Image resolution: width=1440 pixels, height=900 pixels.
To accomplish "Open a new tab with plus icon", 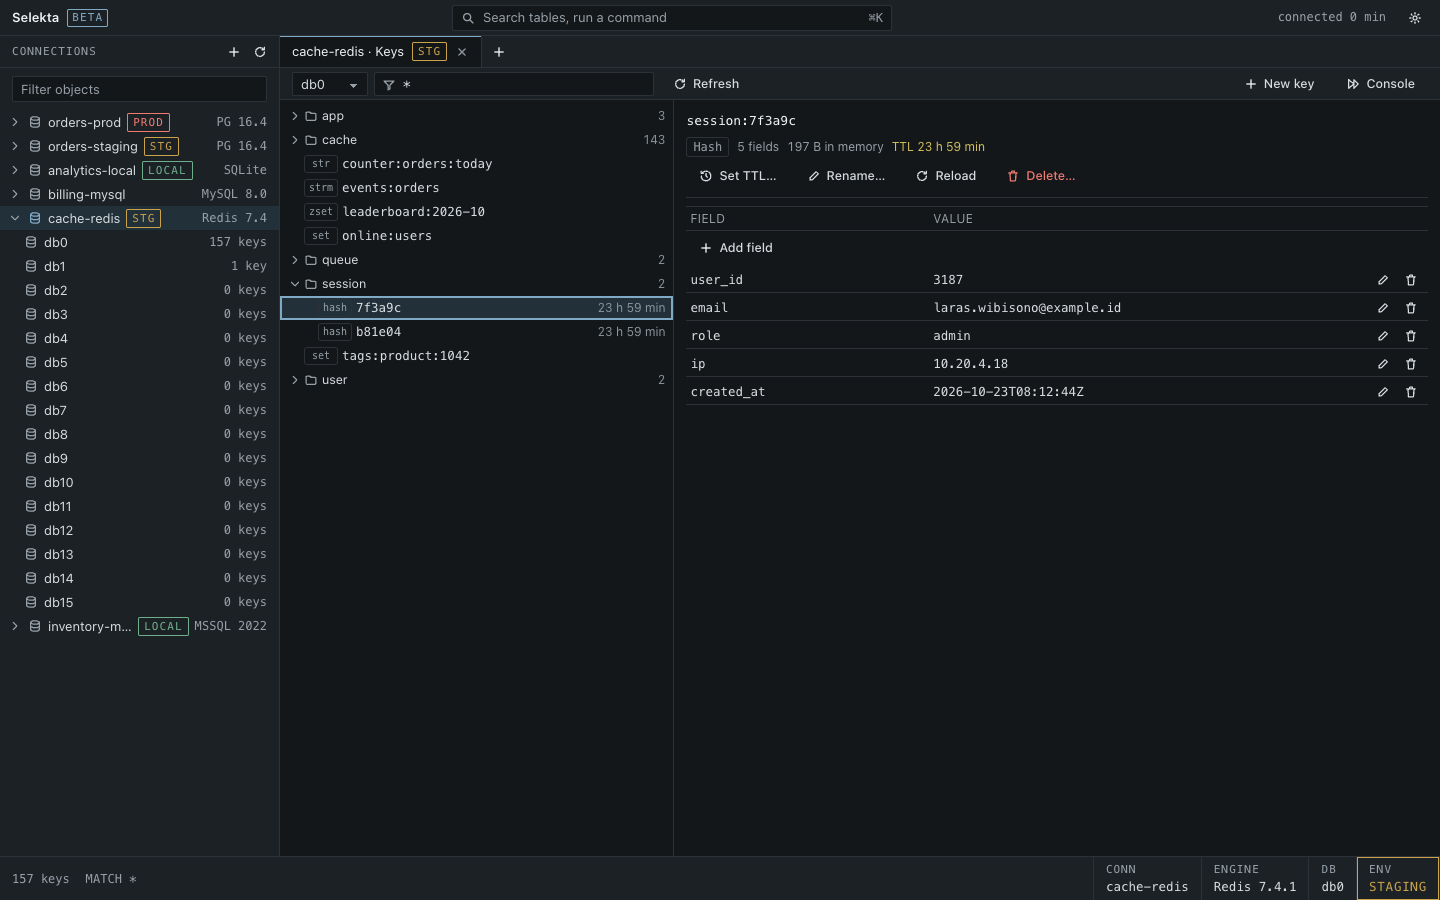I will (499, 52).
